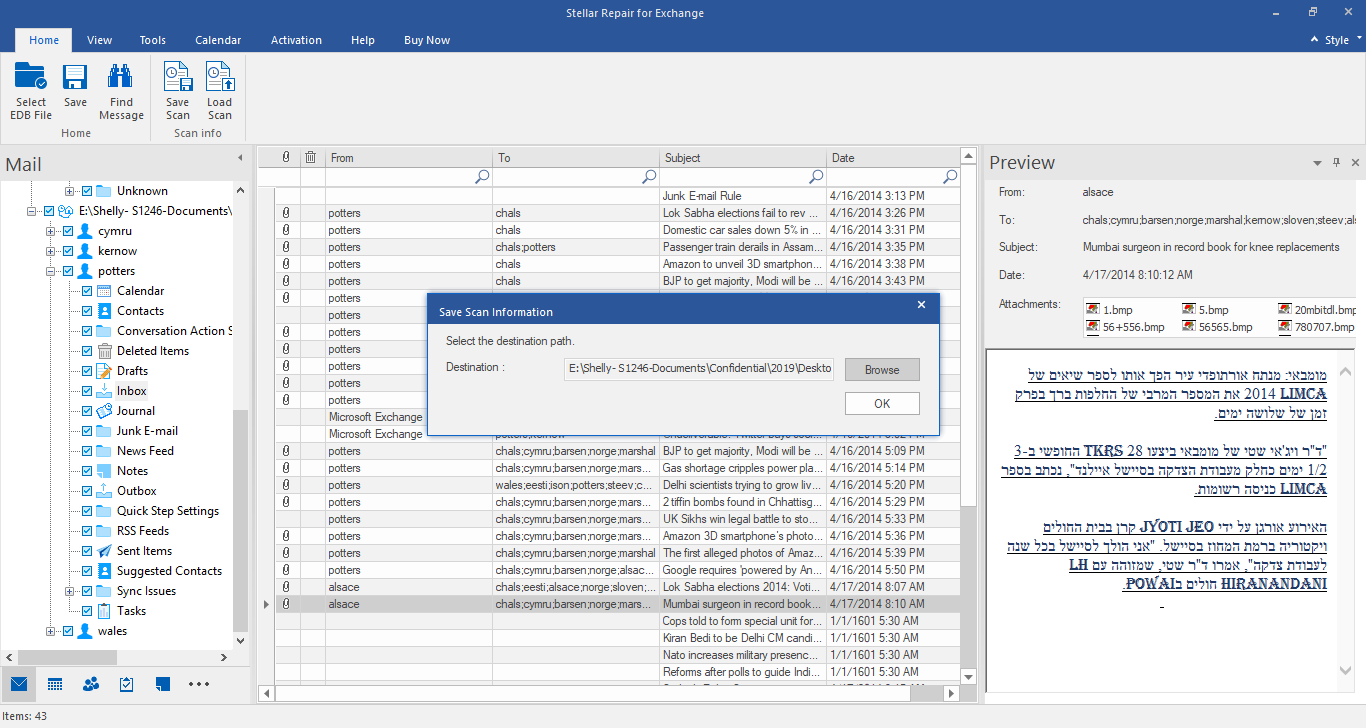This screenshot has height=728, width=1366.
Task: Click Browse in Save Scan dialog
Action: coord(882,370)
